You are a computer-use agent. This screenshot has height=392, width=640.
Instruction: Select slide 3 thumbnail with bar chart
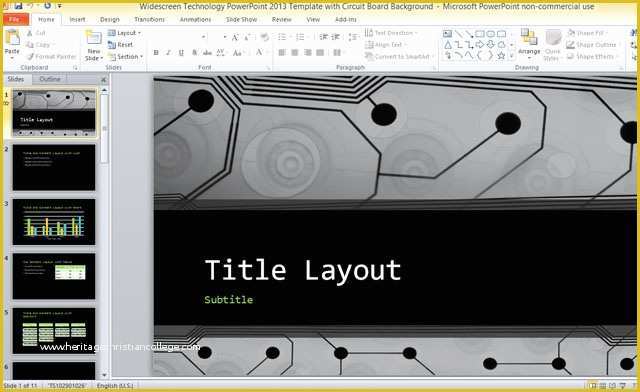click(54, 222)
